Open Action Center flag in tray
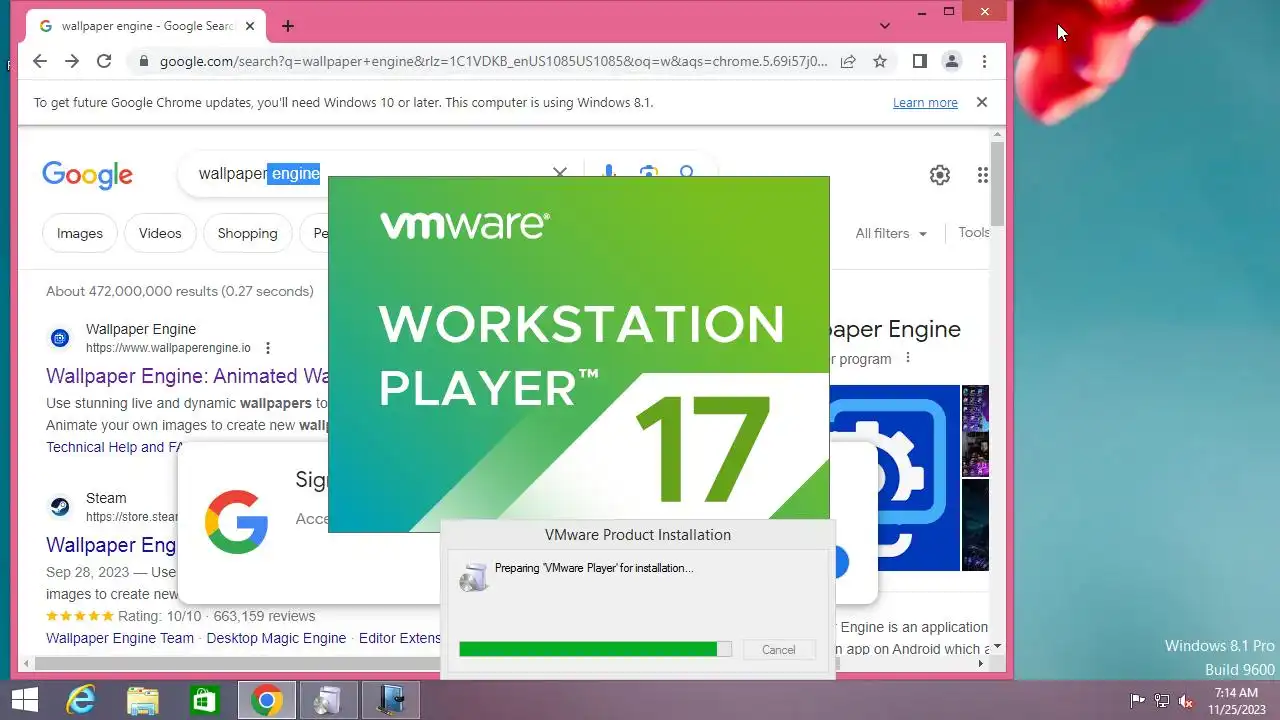Screen dimensions: 1280x720 pyautogui.click(x=1138, y=701)
